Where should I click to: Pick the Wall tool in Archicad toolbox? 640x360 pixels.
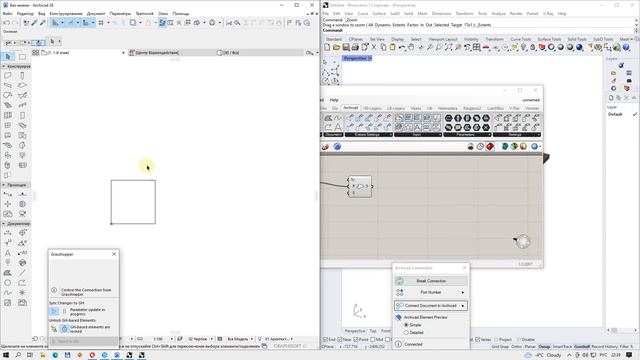pos(8,76)
